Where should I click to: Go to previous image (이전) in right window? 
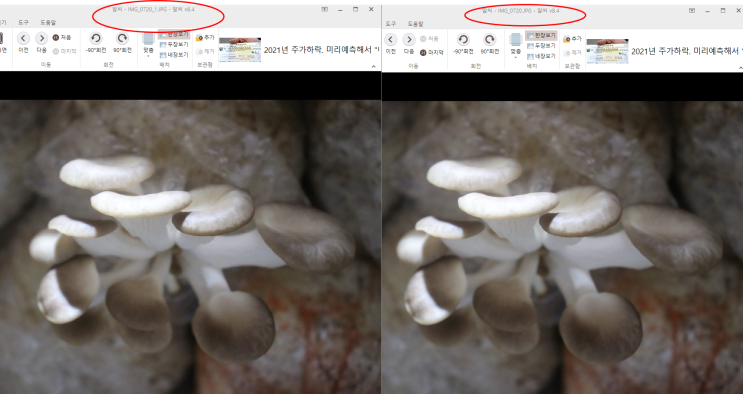coord(390,44)
